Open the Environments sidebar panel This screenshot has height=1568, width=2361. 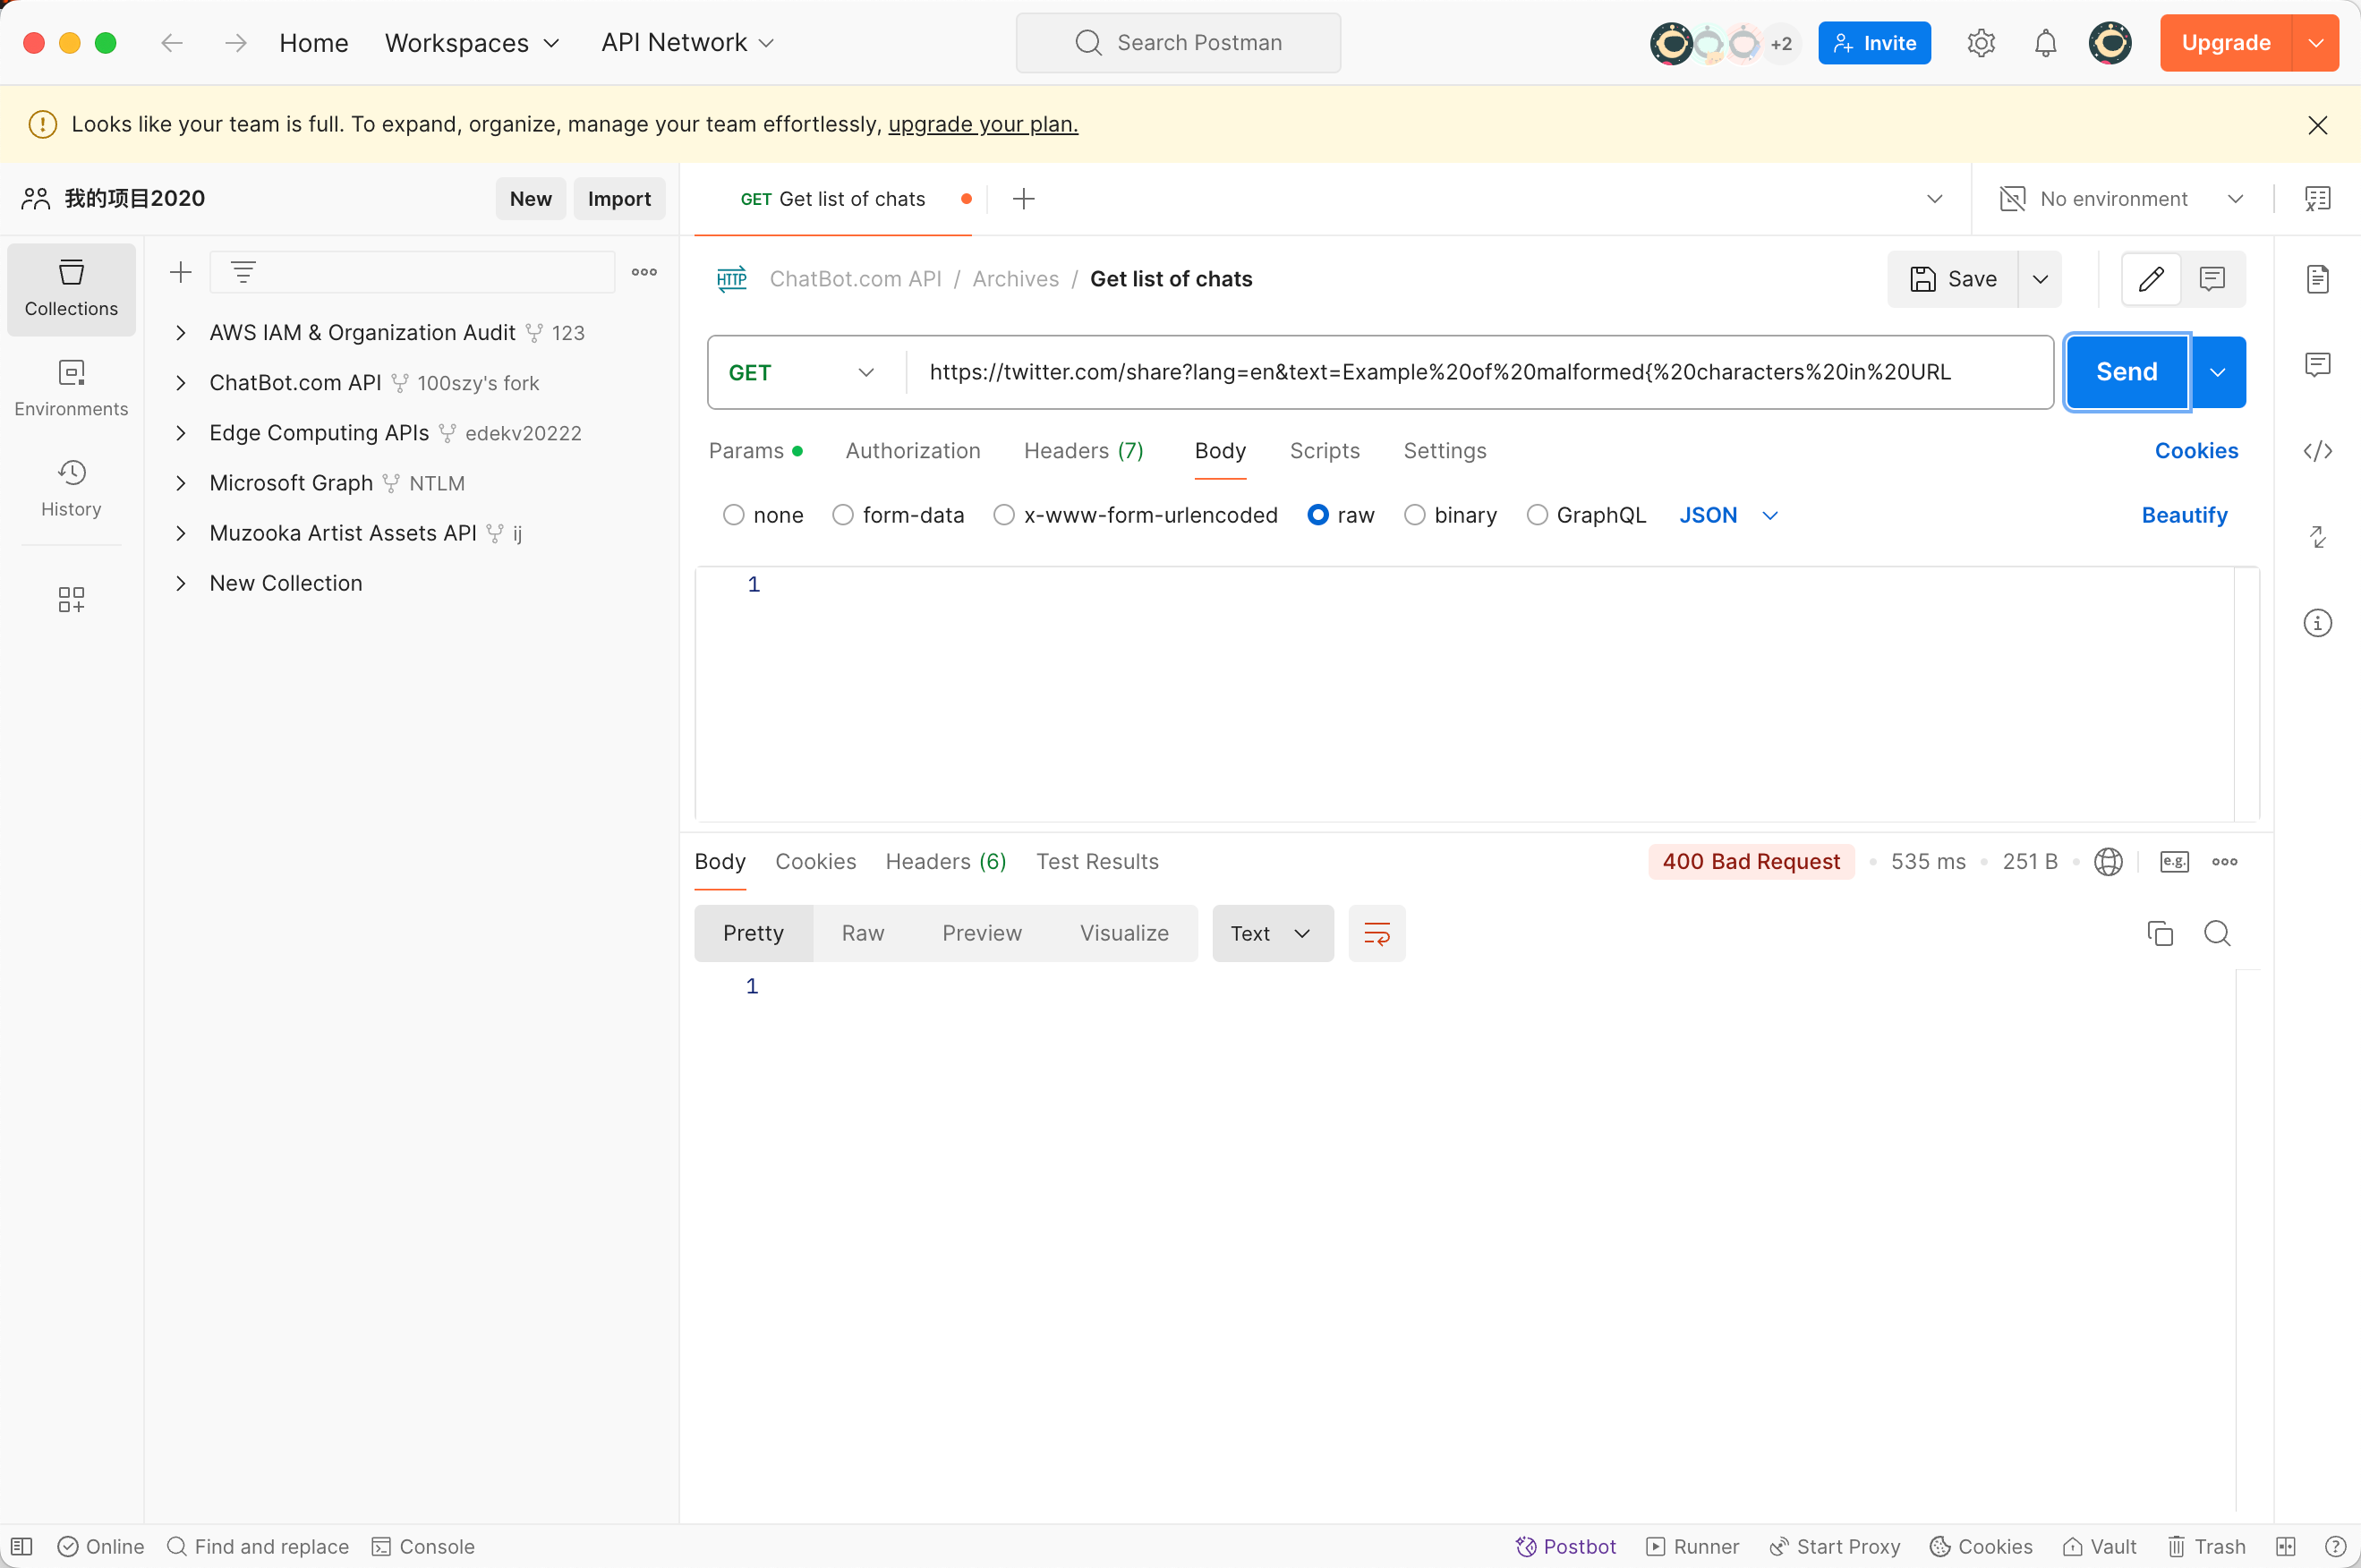[71, 389]
